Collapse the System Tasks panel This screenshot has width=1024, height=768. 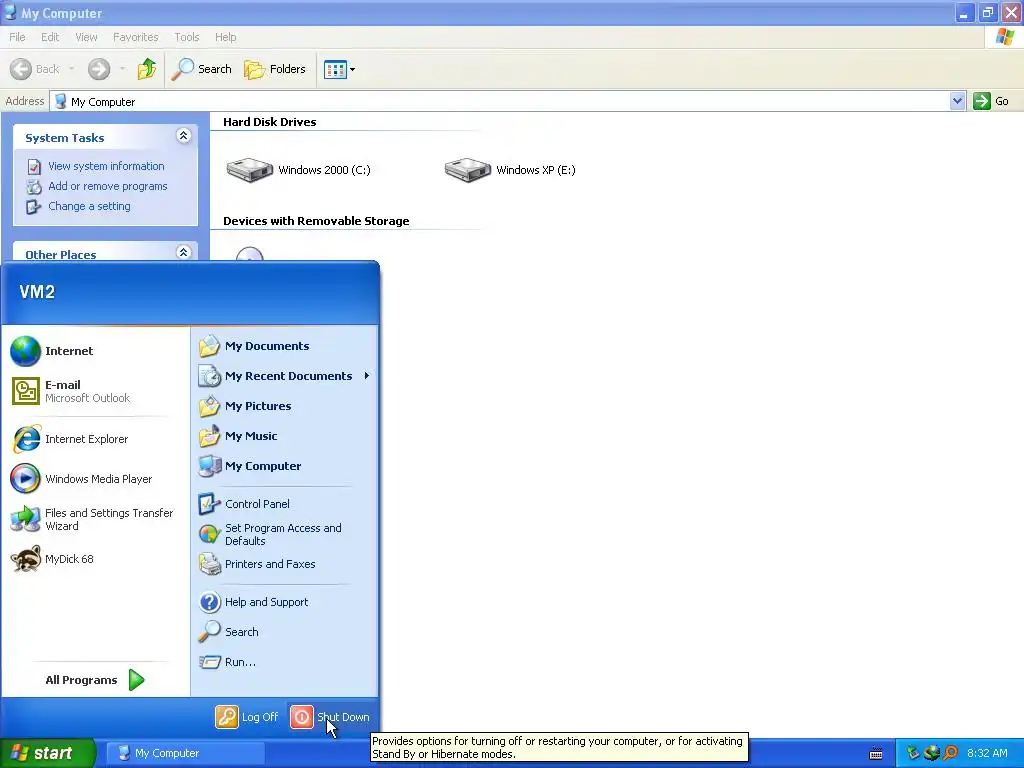click(x=184, y=136)
